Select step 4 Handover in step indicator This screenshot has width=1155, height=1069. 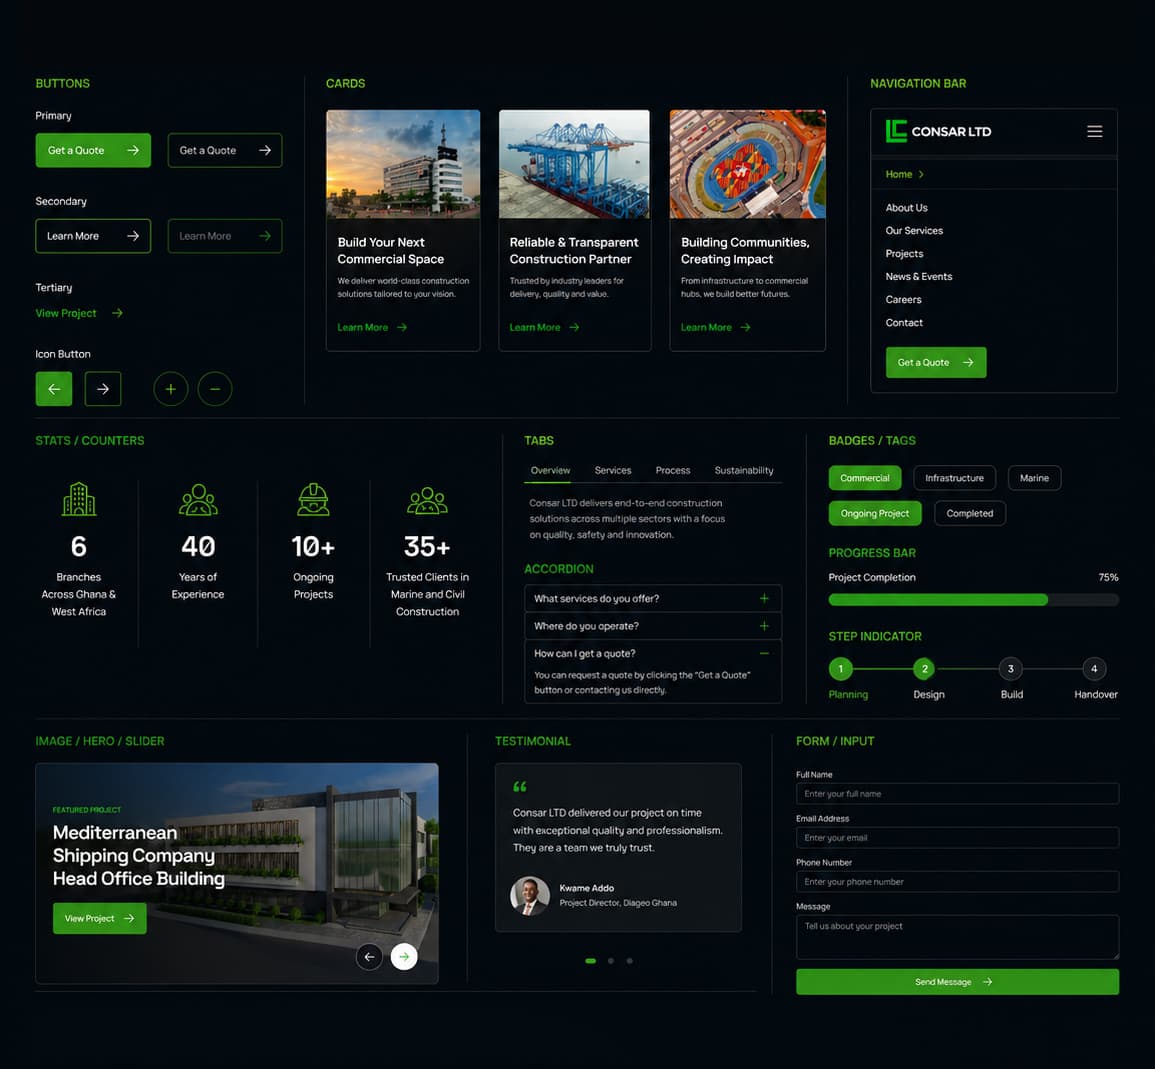pos(1094,669)
